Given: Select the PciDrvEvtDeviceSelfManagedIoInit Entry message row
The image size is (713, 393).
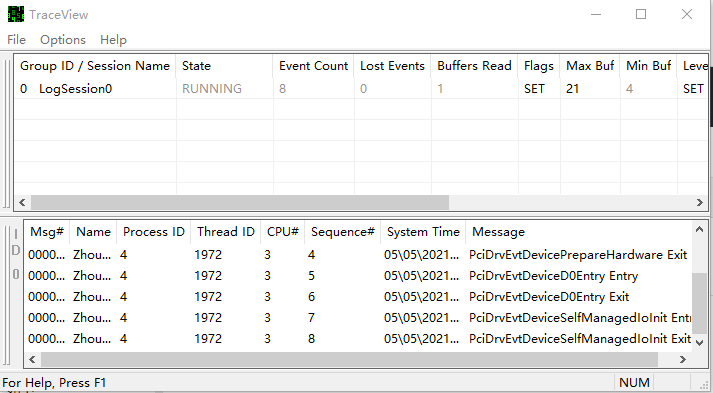Looking at the screenshot, I should click(358, 317).
